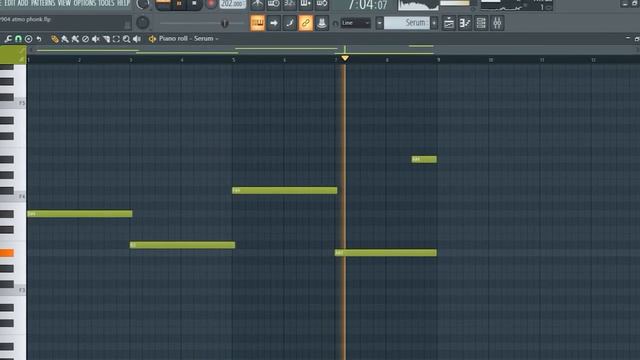
Task: Click the main volume knob
Action: (142, 4)
